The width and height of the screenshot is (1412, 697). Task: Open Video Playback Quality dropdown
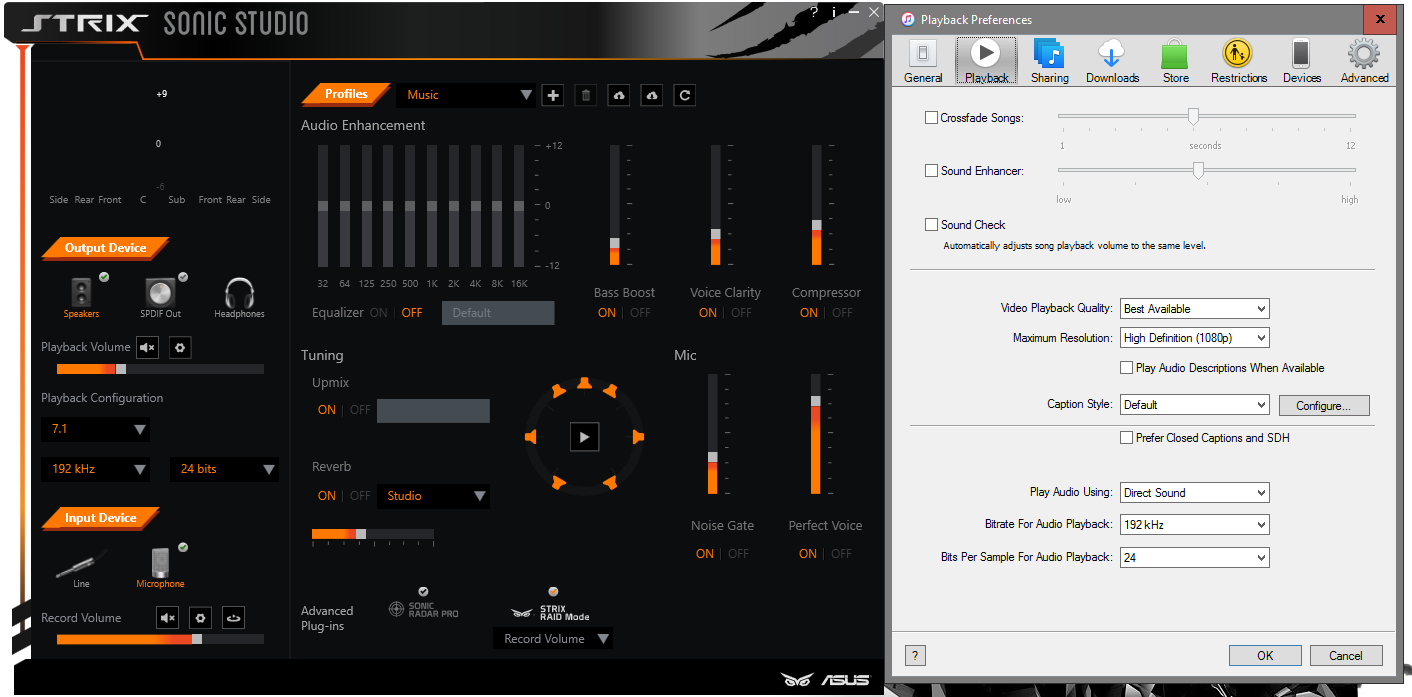[x=1195, y=309]
